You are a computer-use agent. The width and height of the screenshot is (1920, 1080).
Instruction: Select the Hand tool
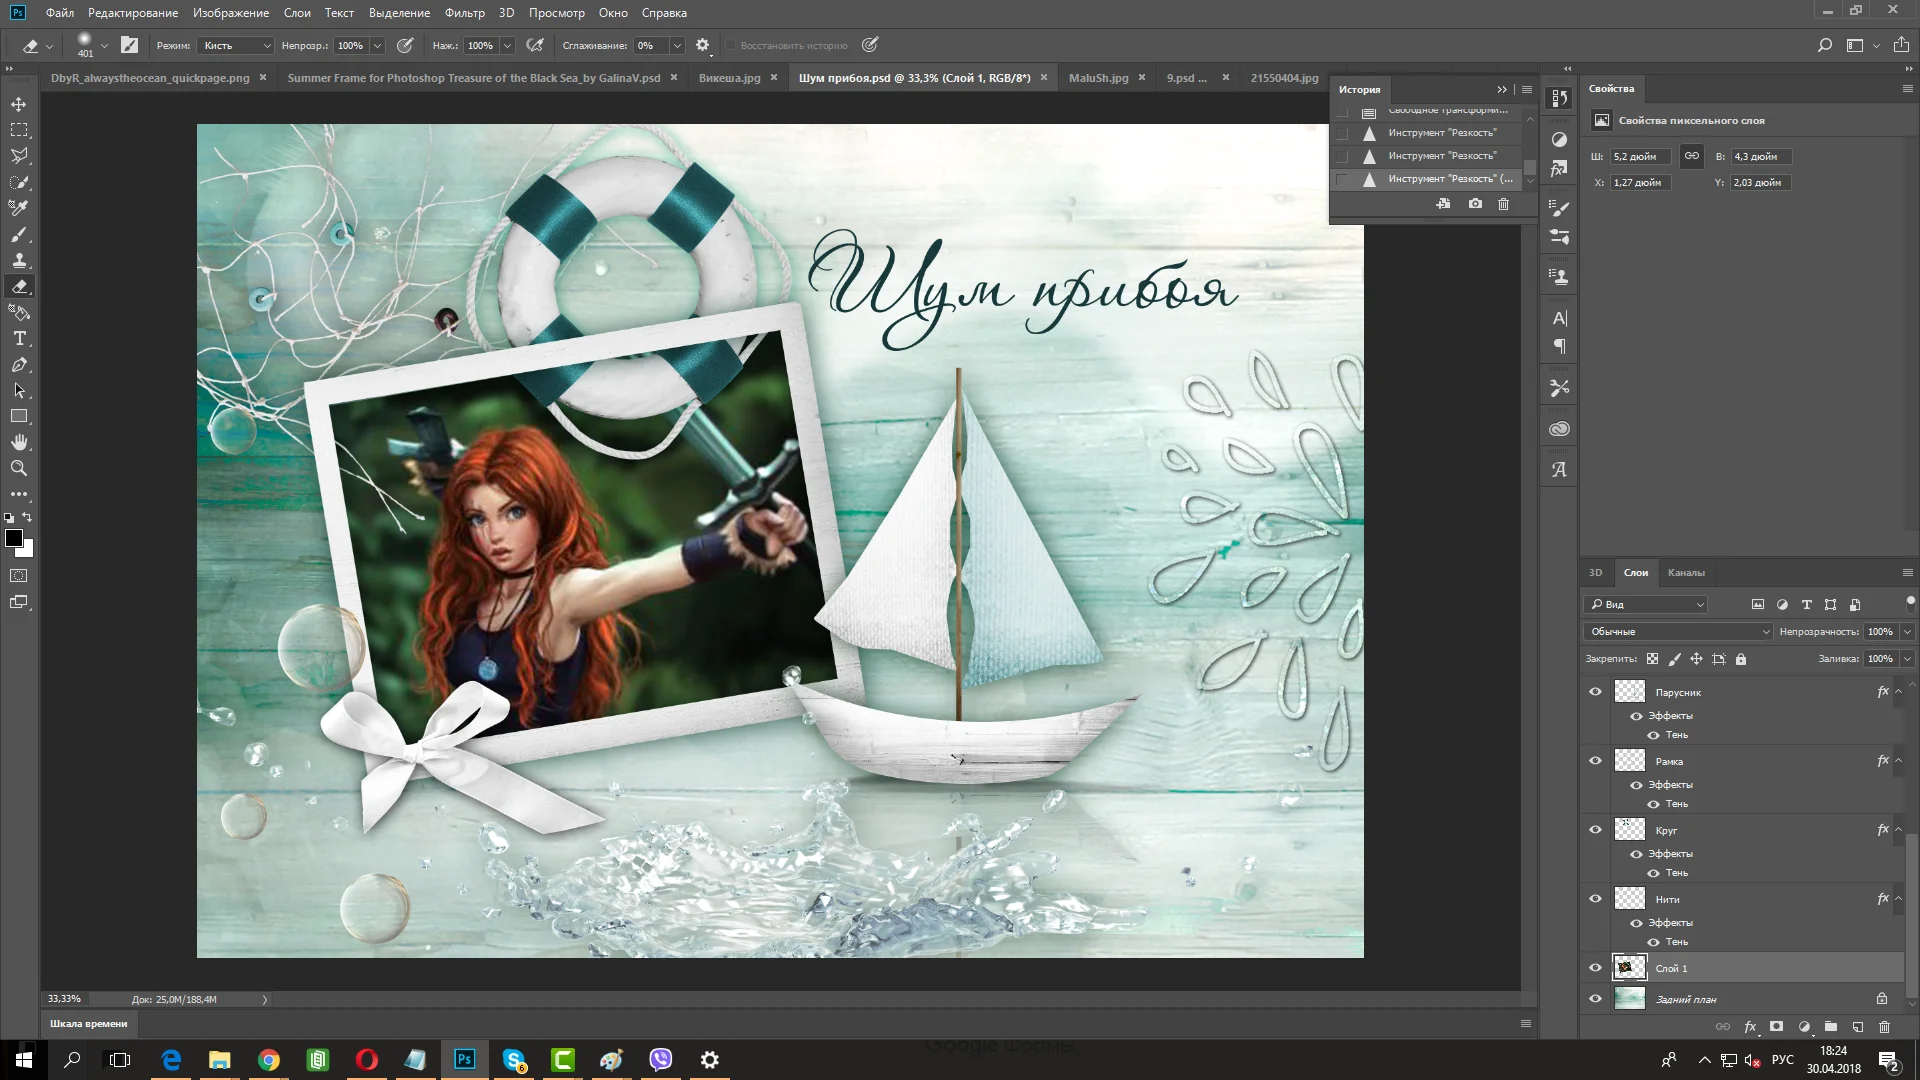coord(19,442)
